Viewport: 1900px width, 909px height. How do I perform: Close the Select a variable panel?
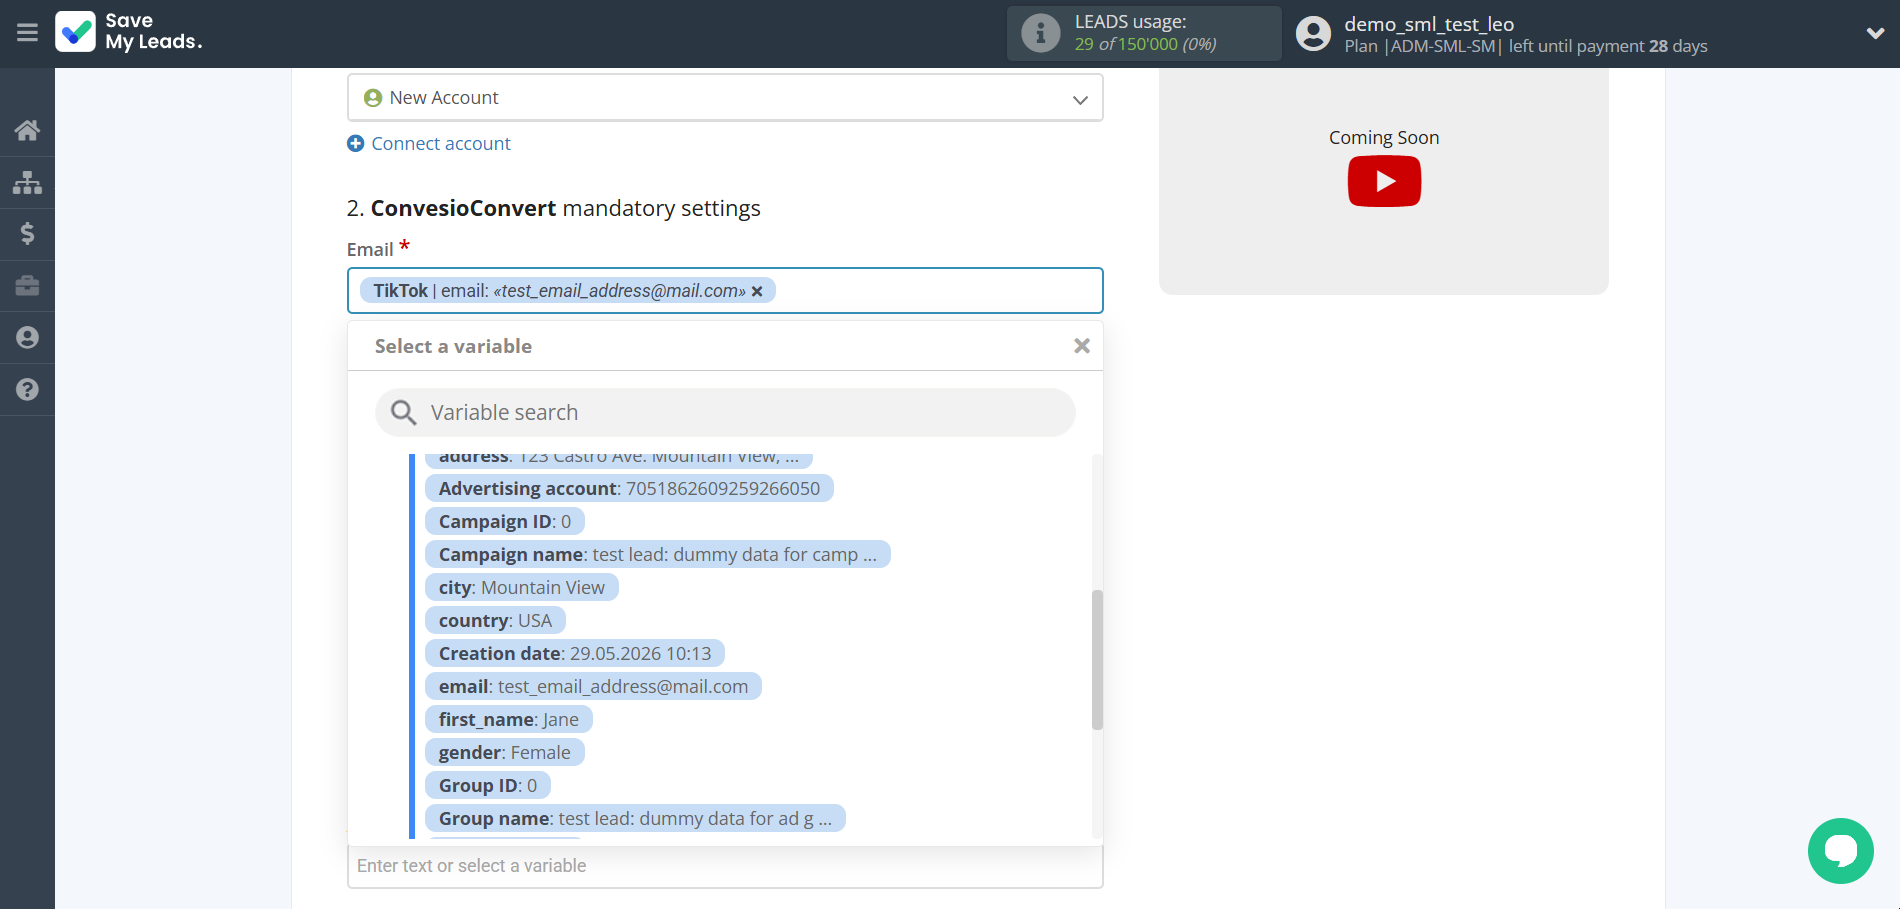1081,346
